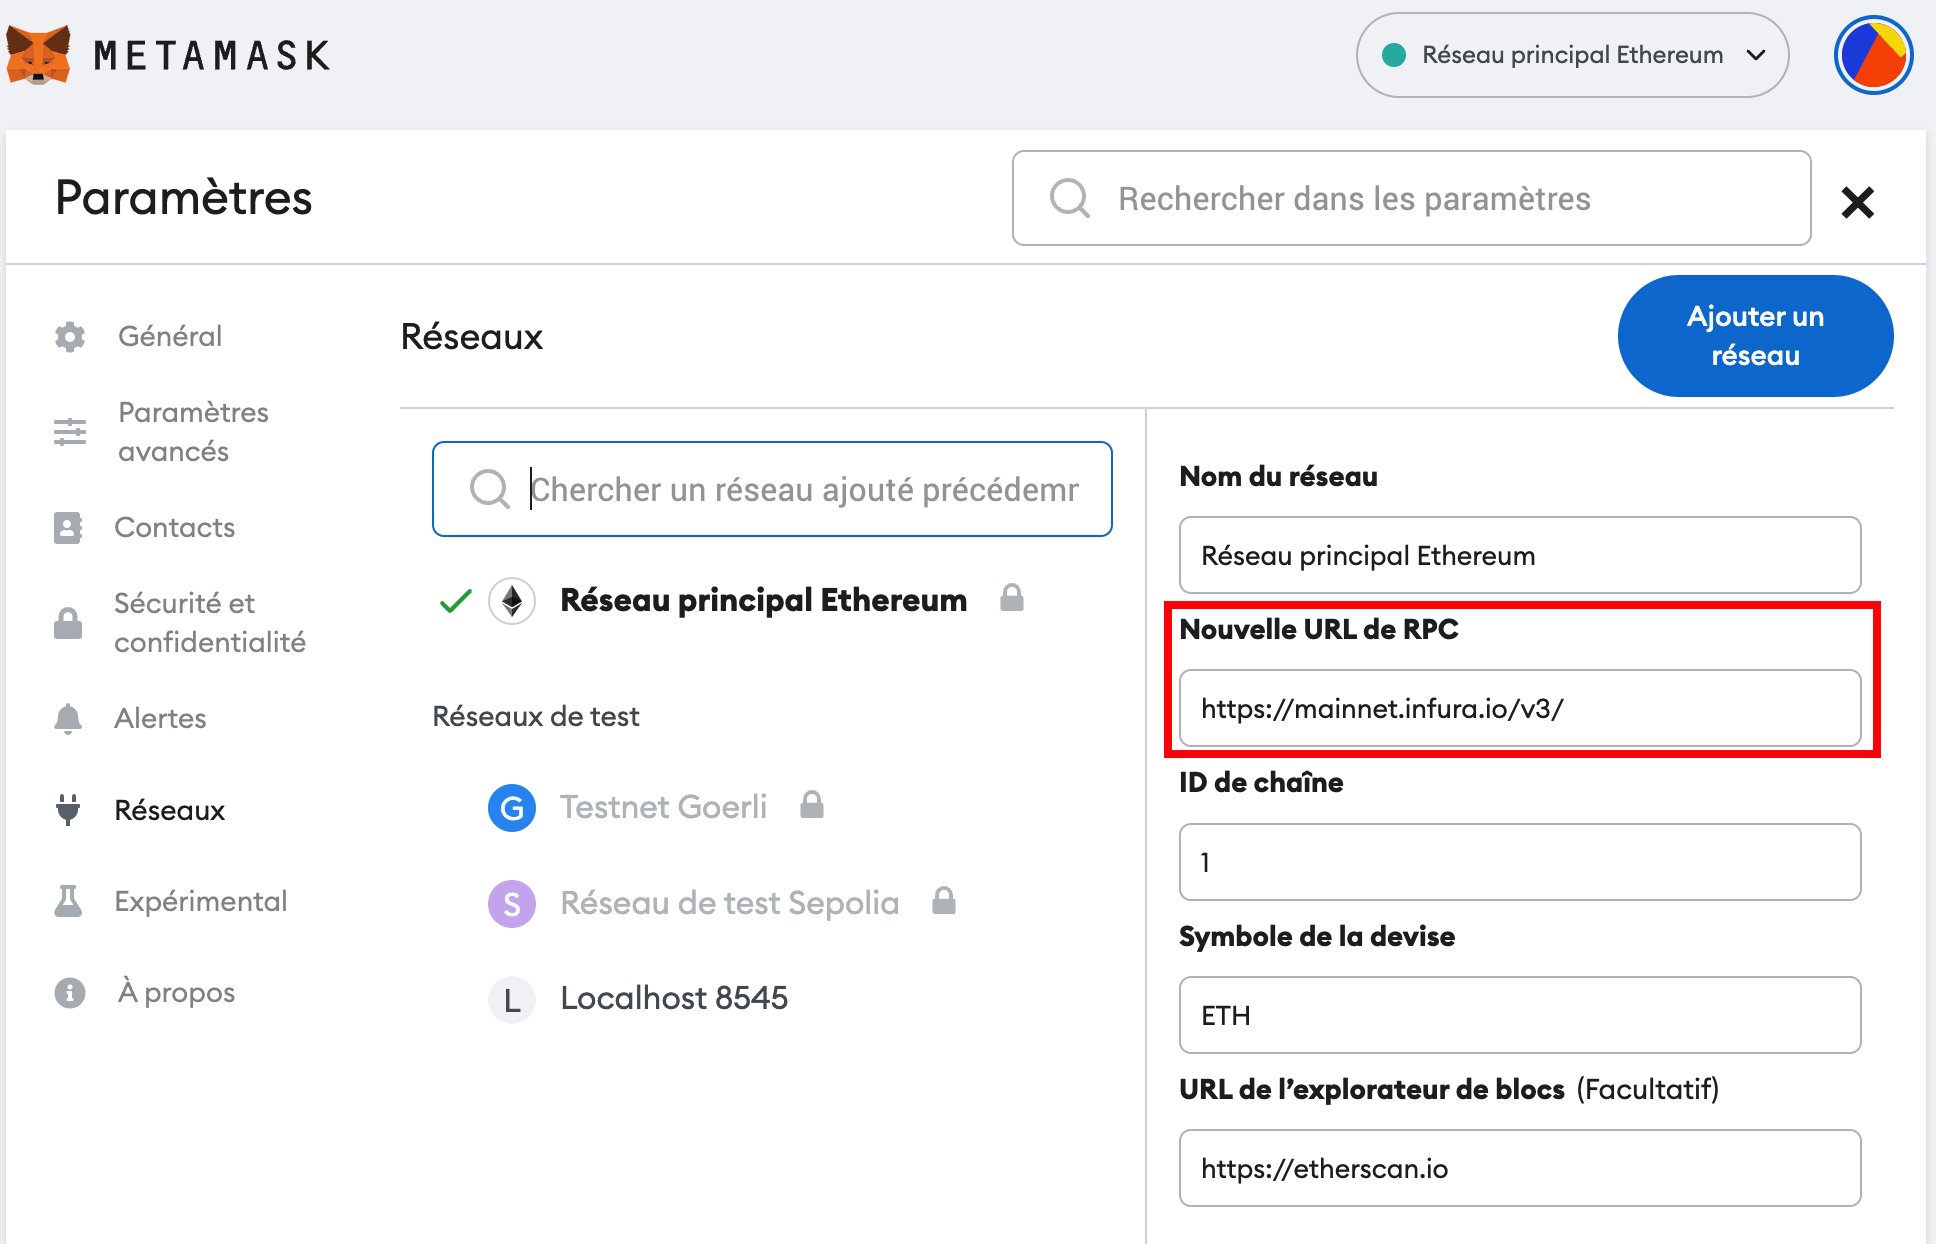Click the green checkmark beside Ethereum mainnet

click(456, 601)
